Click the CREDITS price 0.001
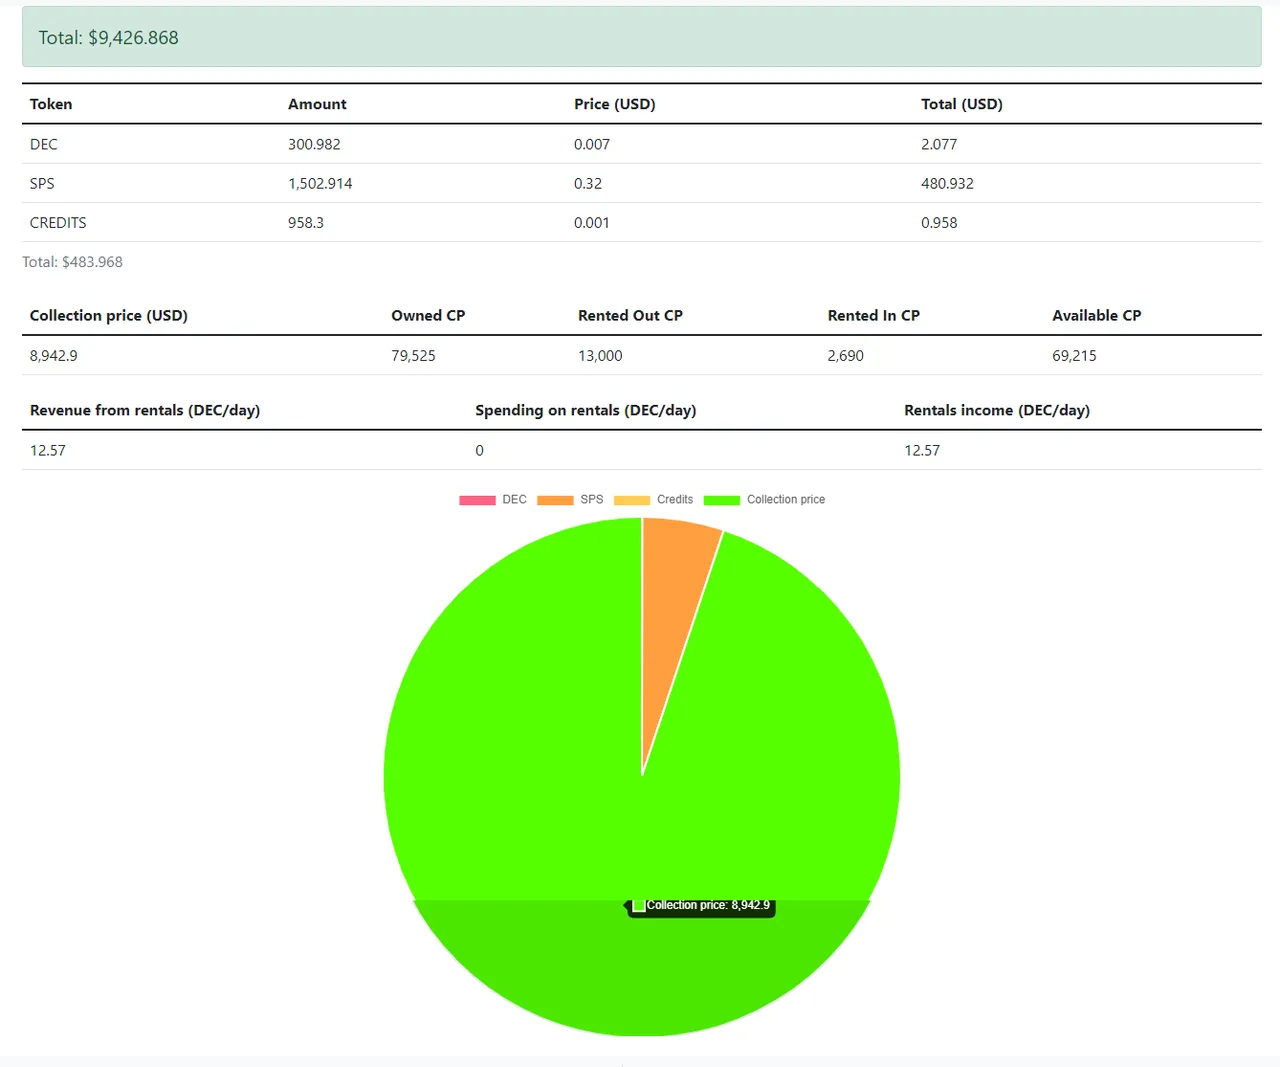This screenshot has width=1280, height=1067. [592, 223]
